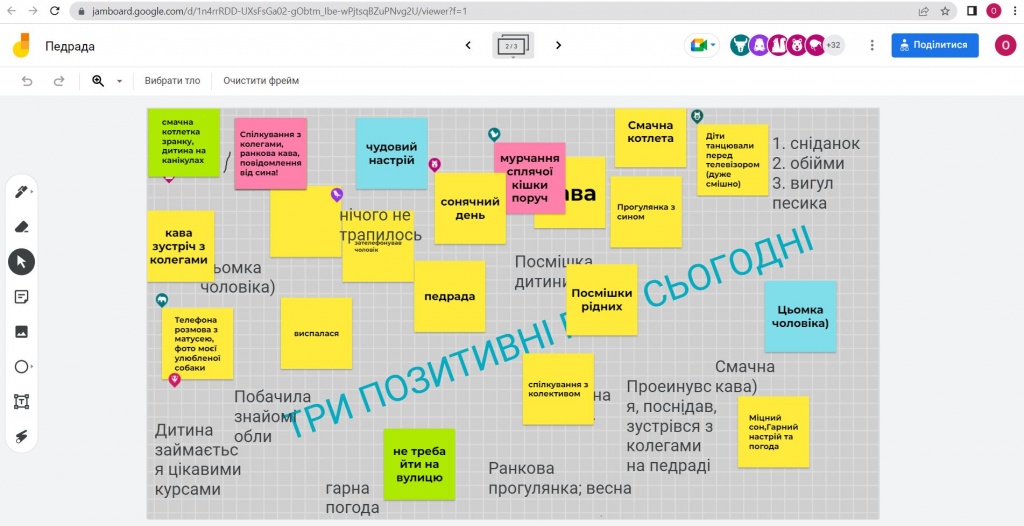Click Очистити фрейм button
Image resolution: width=1024 pixels, height=526 pixels.
(x=261, y=81)
